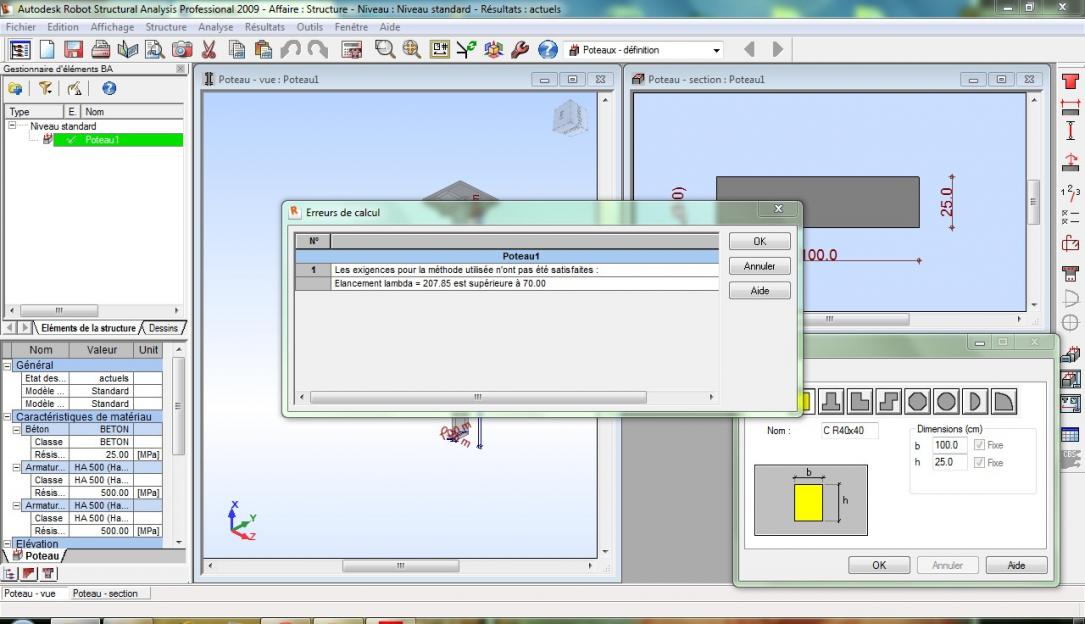Click the red column icon atop the right toolbar
The height and width of the screenshot is (624, 1085).
point(1070,81)
